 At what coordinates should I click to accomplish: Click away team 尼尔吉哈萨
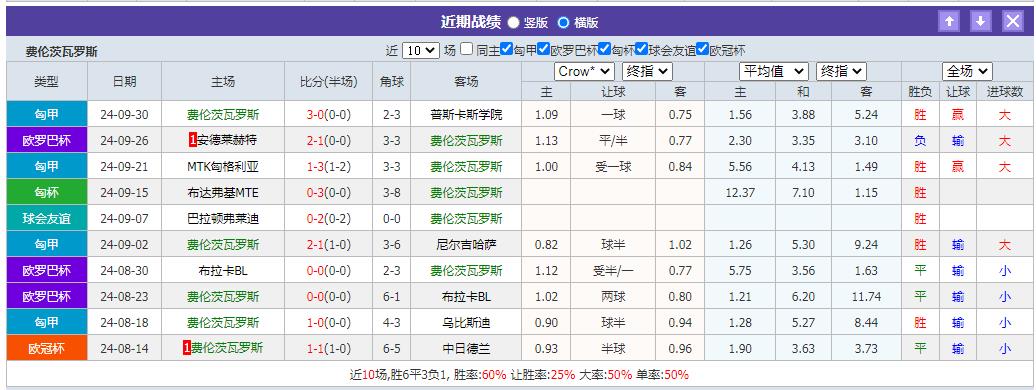tap(466, 245)
